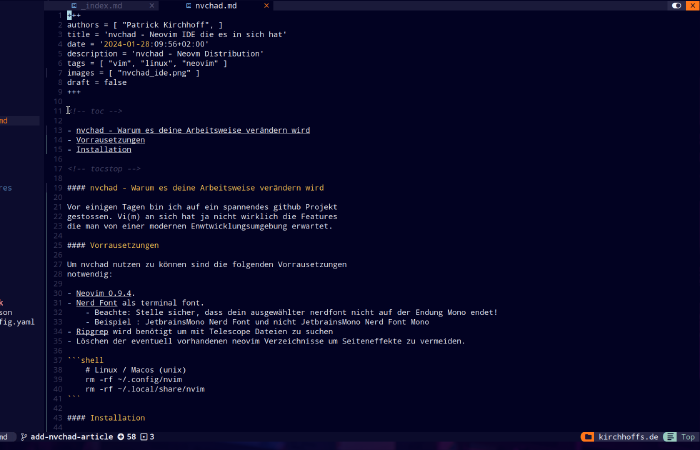
Task: Click the title line 'nvchad - Neovim IDE'
Action: (x=177, y=34)
